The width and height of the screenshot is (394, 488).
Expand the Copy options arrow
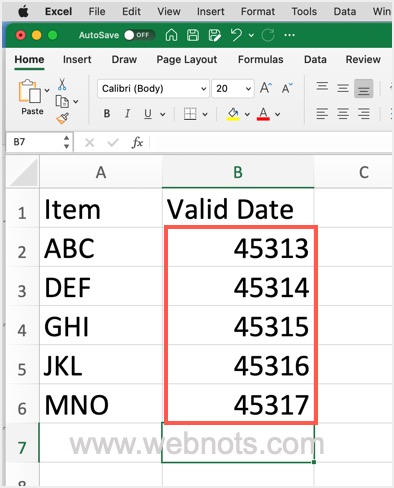click(76, 101)
